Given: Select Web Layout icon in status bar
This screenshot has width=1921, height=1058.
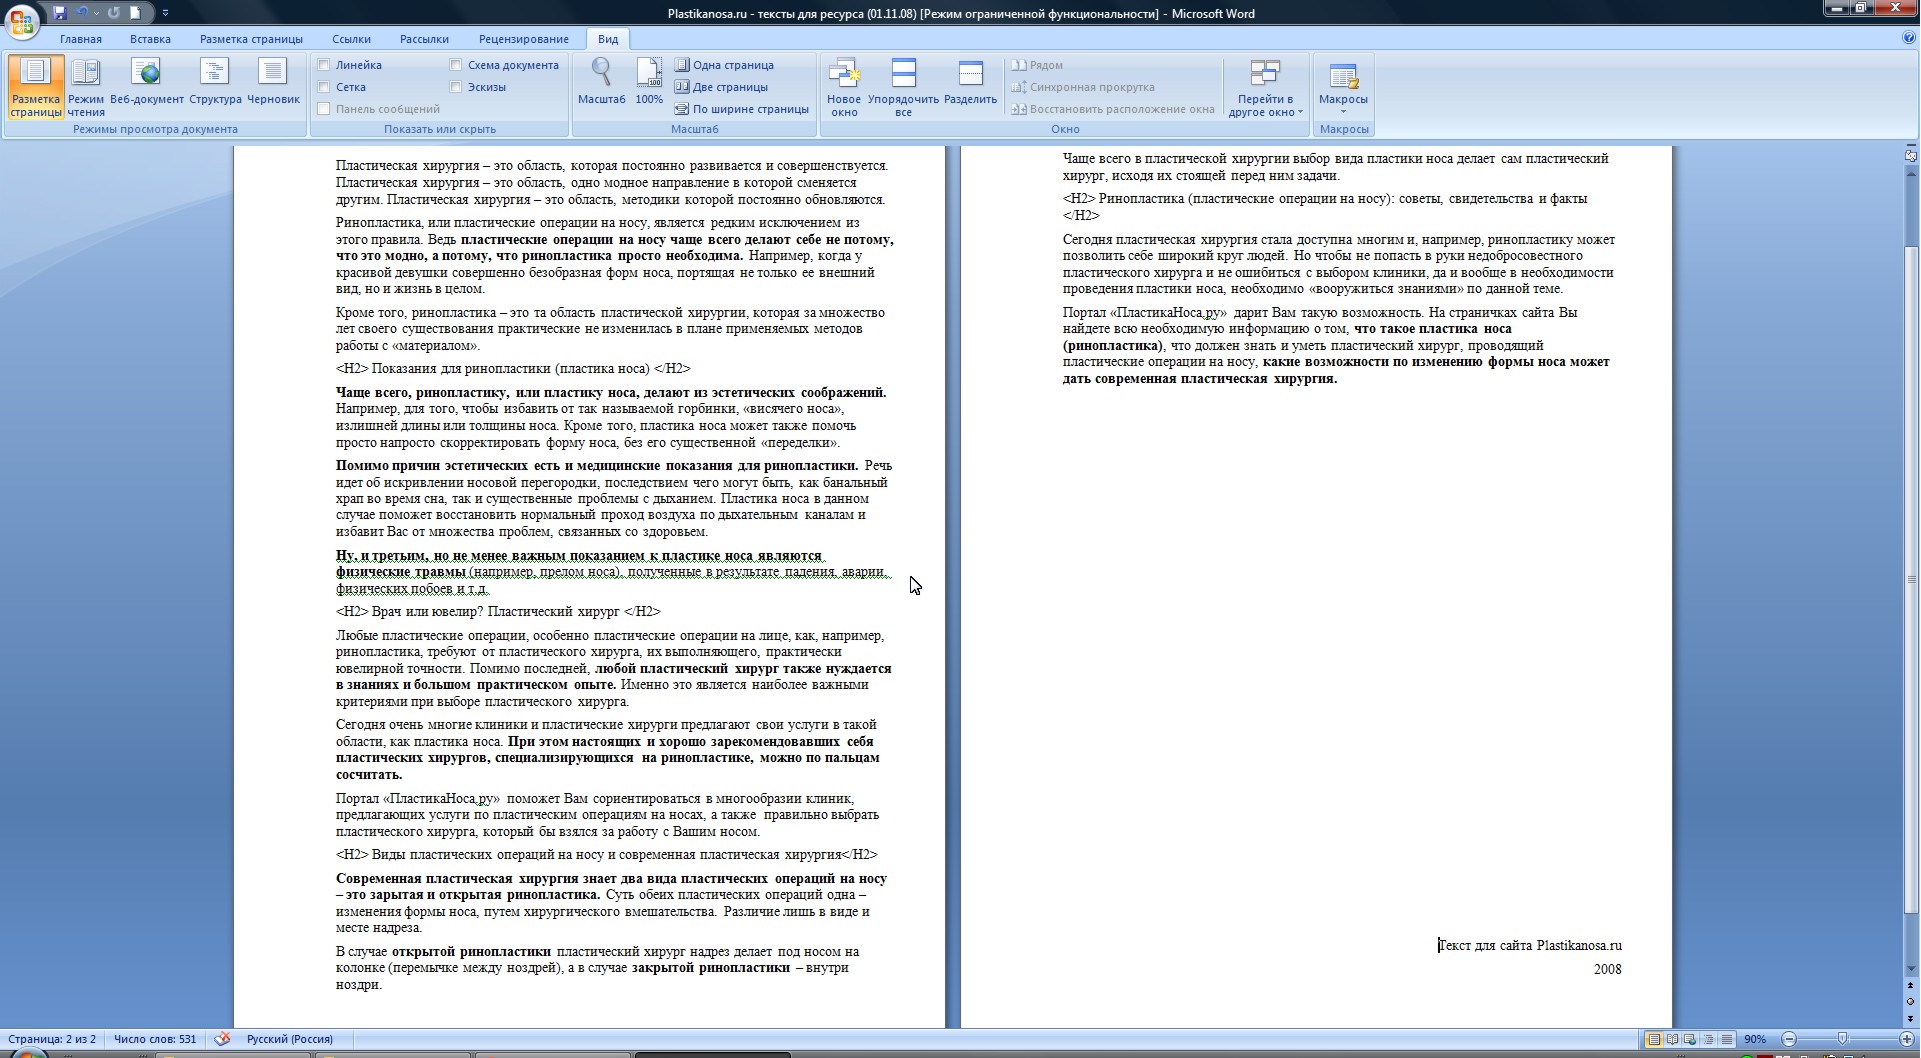Looking at the screenshot, I should point(1690,1039).
